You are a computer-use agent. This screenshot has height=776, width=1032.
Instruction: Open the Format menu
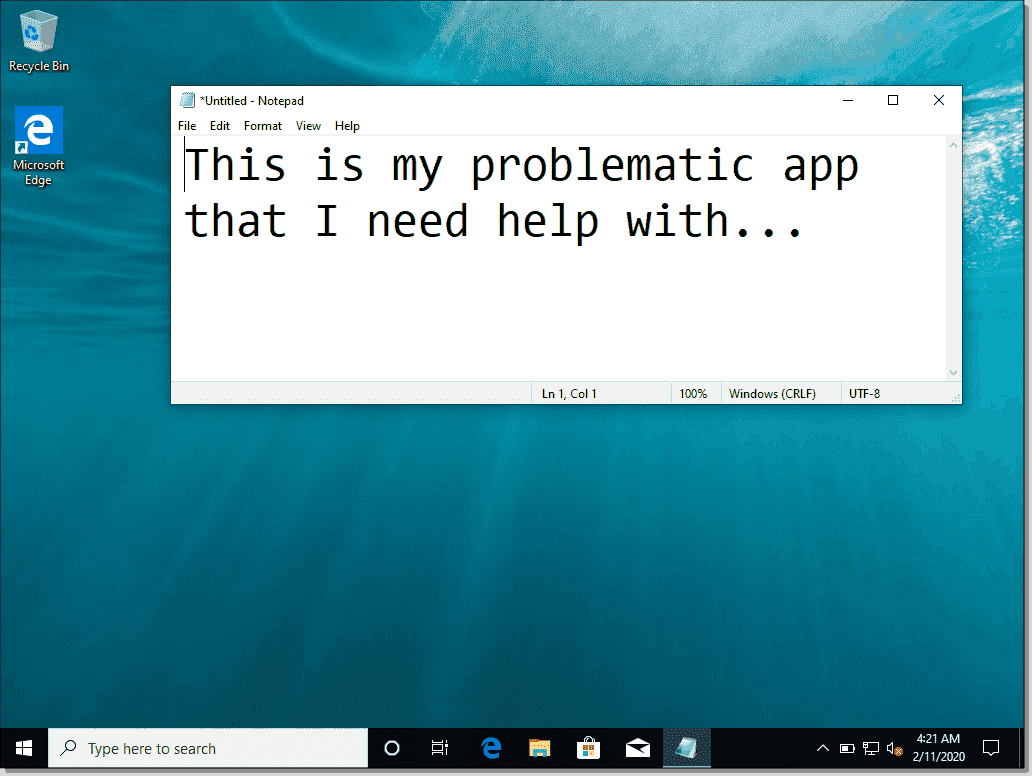tap(262, 125)
